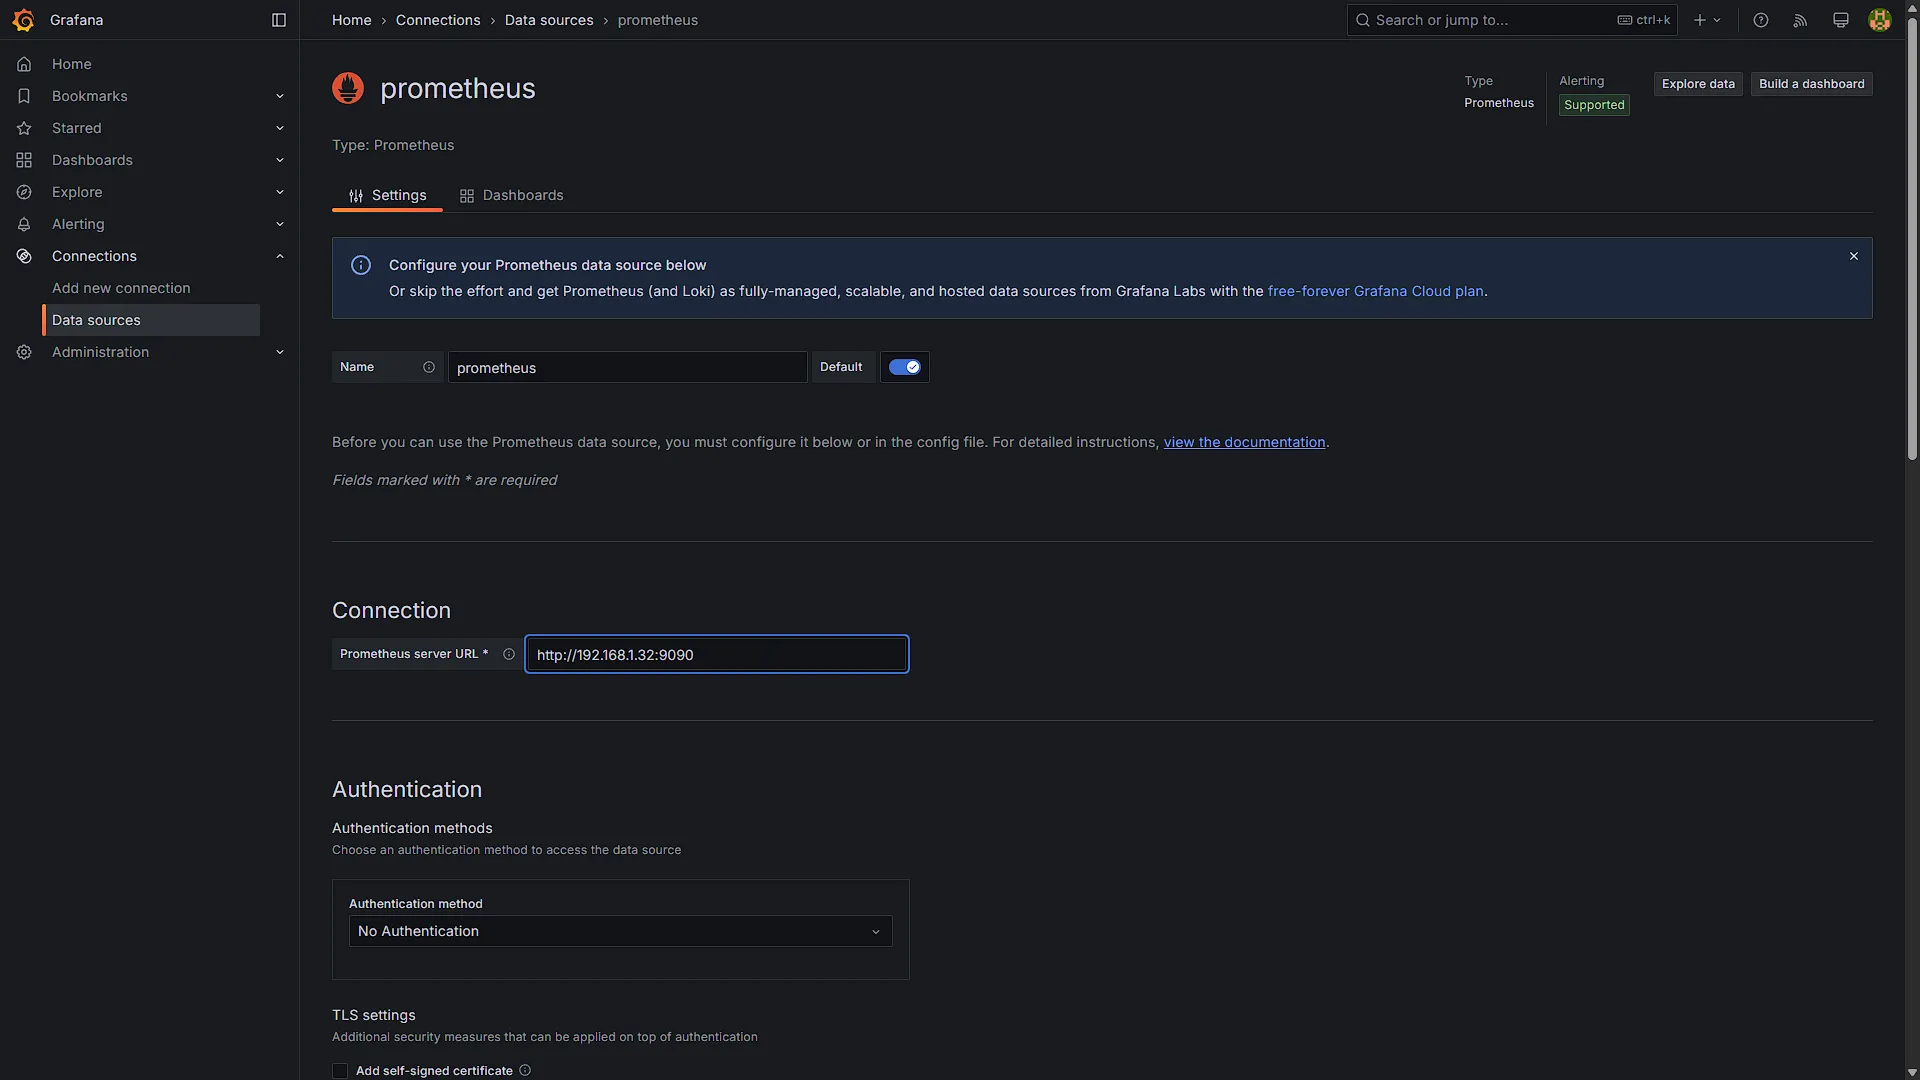This screenshot has height=1080, width=1920.
Task: Select the Settings tab
Action: coord(387,195)
